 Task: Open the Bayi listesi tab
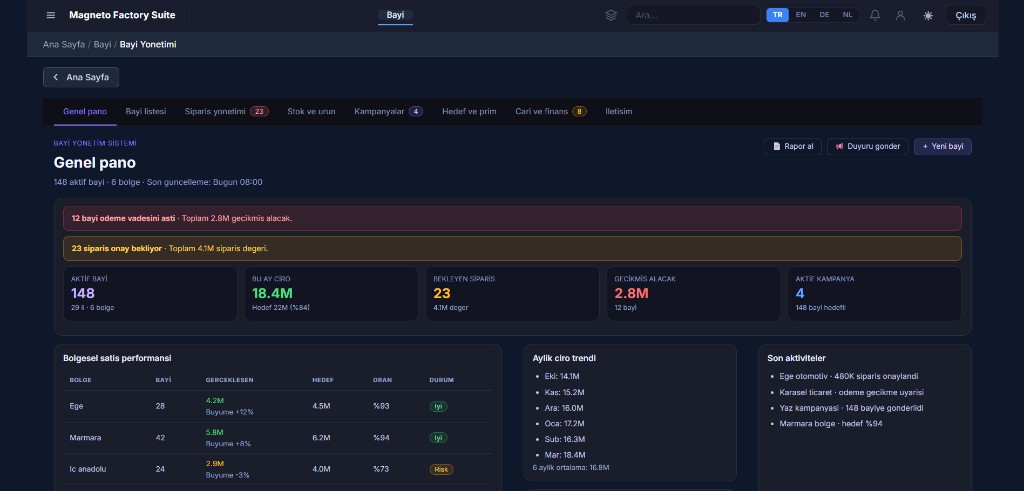(x=146, y=111)
